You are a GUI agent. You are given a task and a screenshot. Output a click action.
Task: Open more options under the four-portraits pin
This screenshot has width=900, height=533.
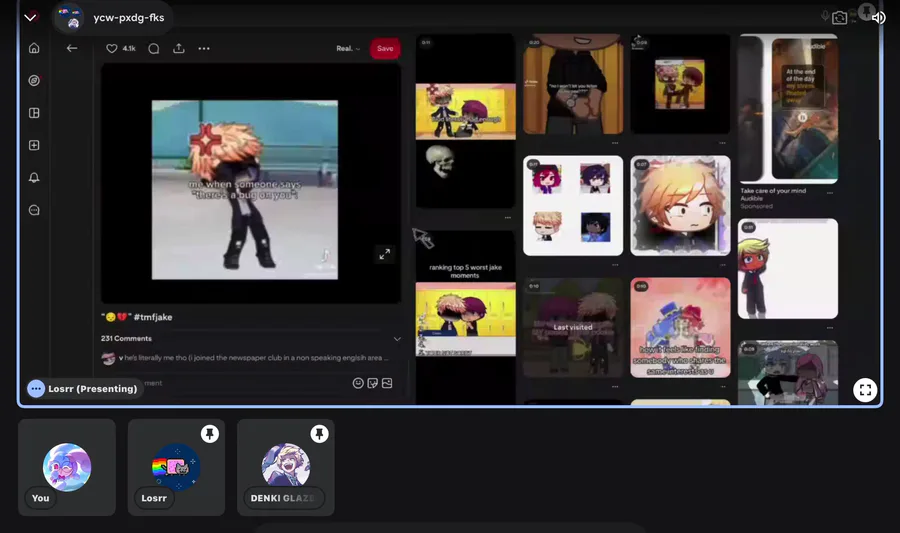point(615,264)
